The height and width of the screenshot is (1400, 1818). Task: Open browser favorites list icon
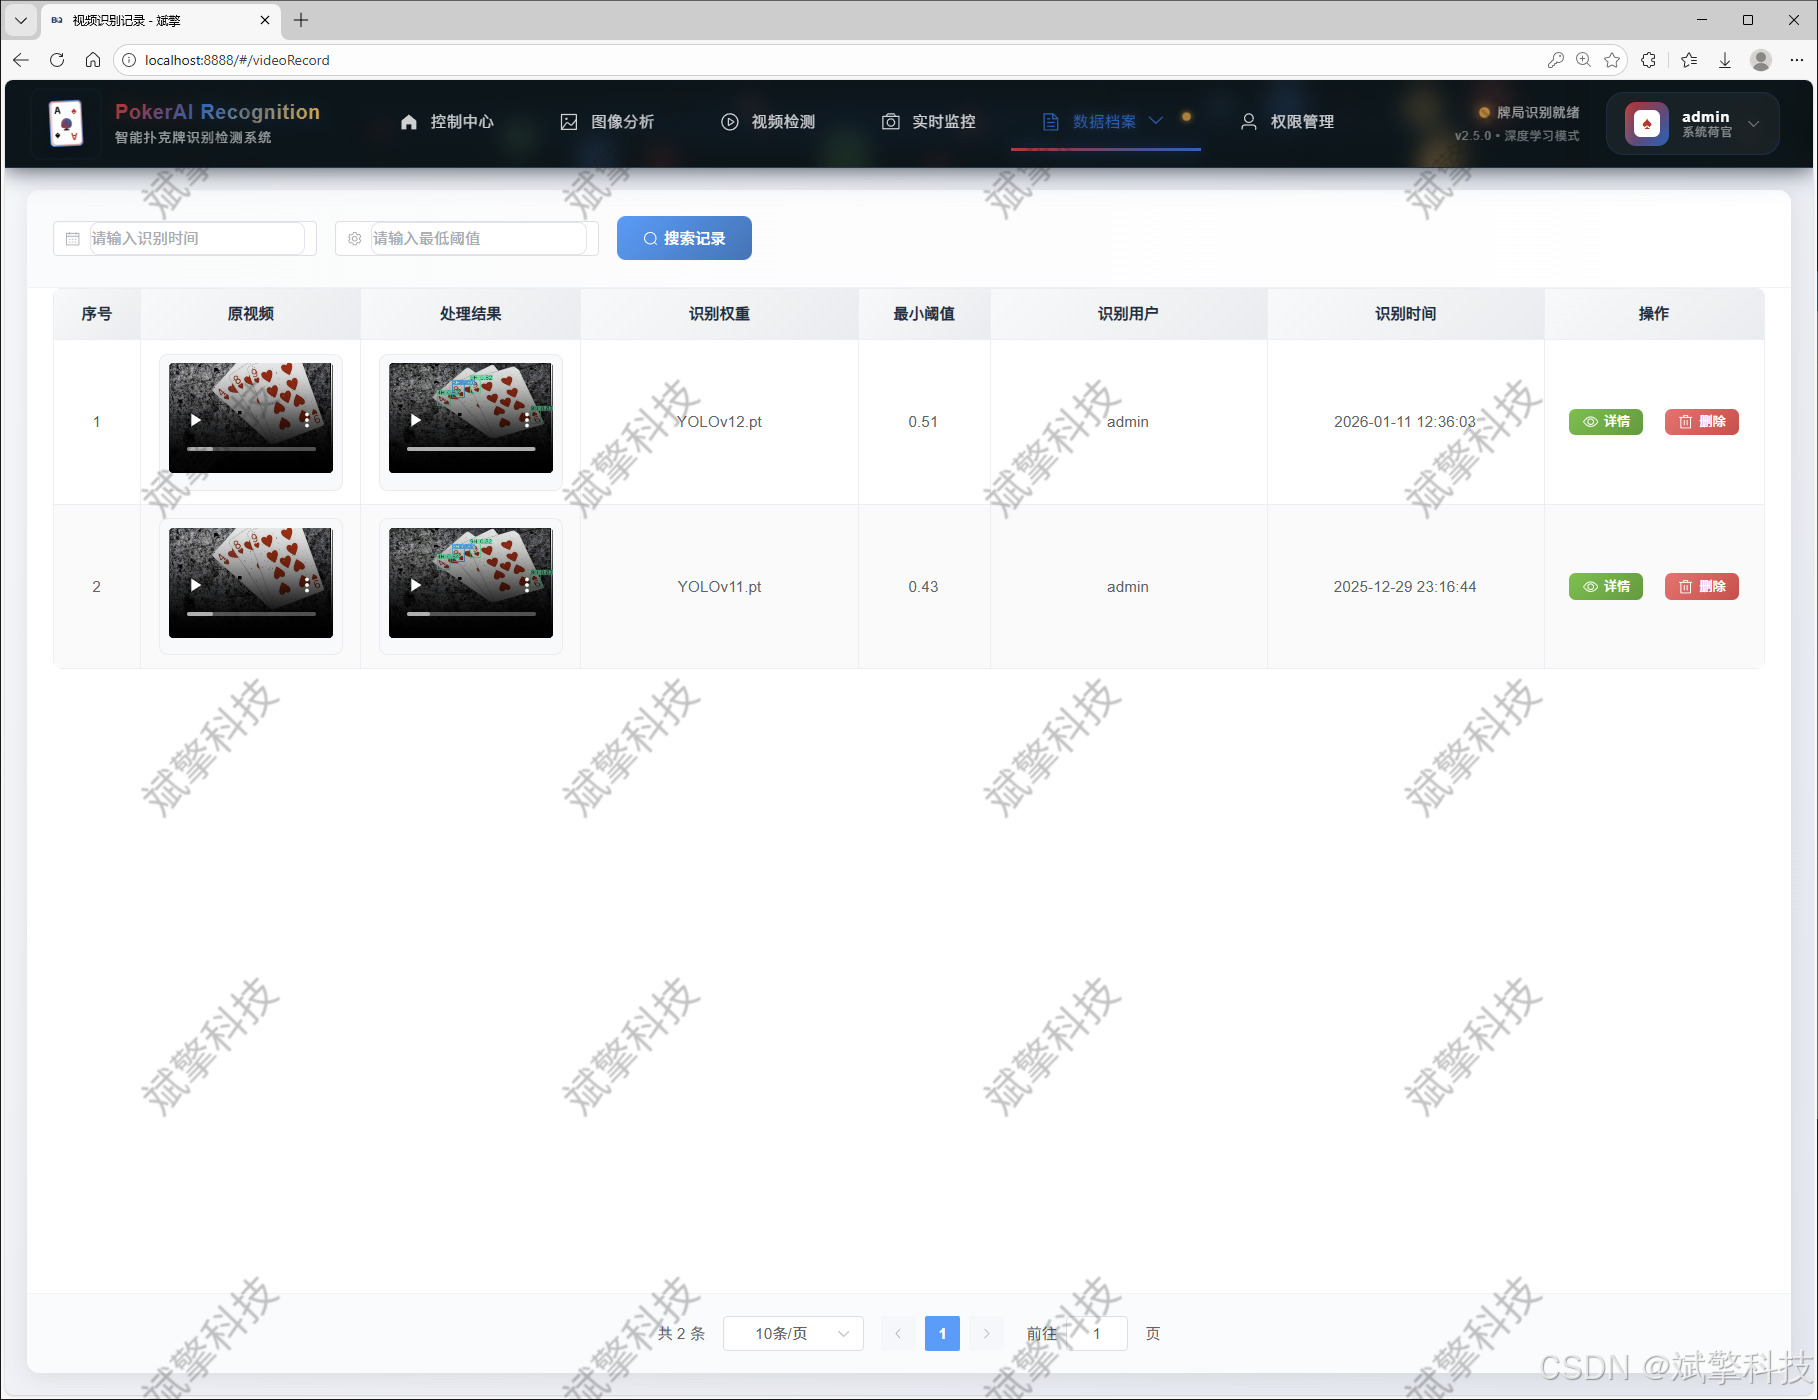pyautogui.click(x=1689, y=60)
